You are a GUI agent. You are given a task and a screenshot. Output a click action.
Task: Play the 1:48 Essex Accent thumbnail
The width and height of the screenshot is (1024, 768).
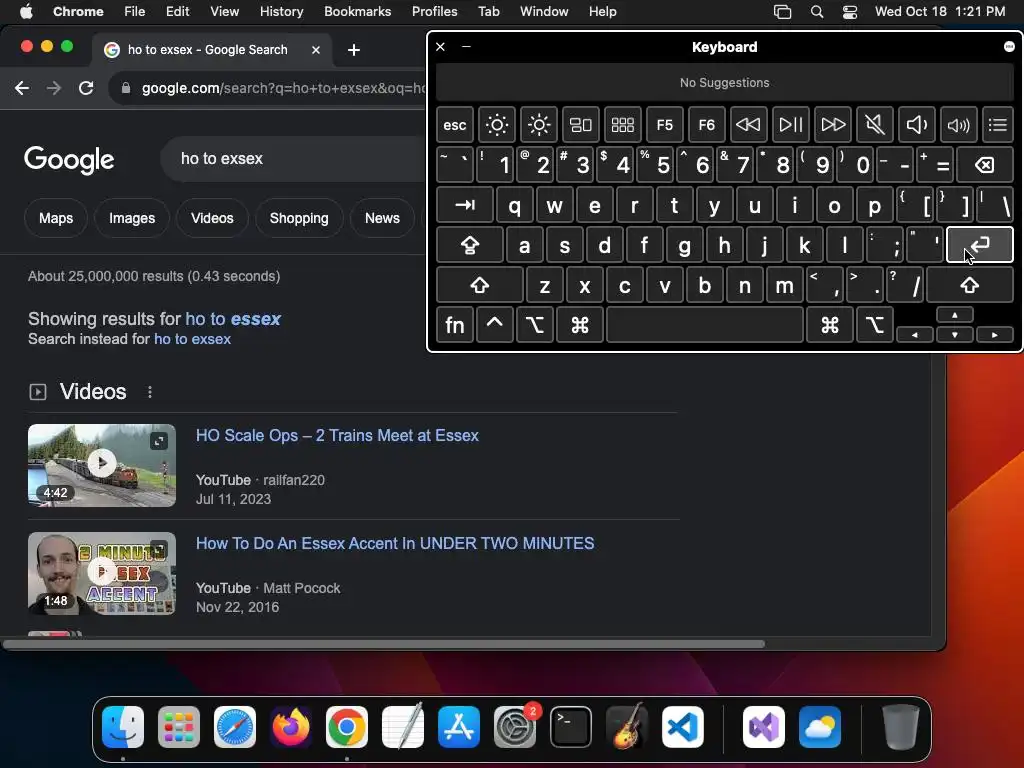[102, 573]
